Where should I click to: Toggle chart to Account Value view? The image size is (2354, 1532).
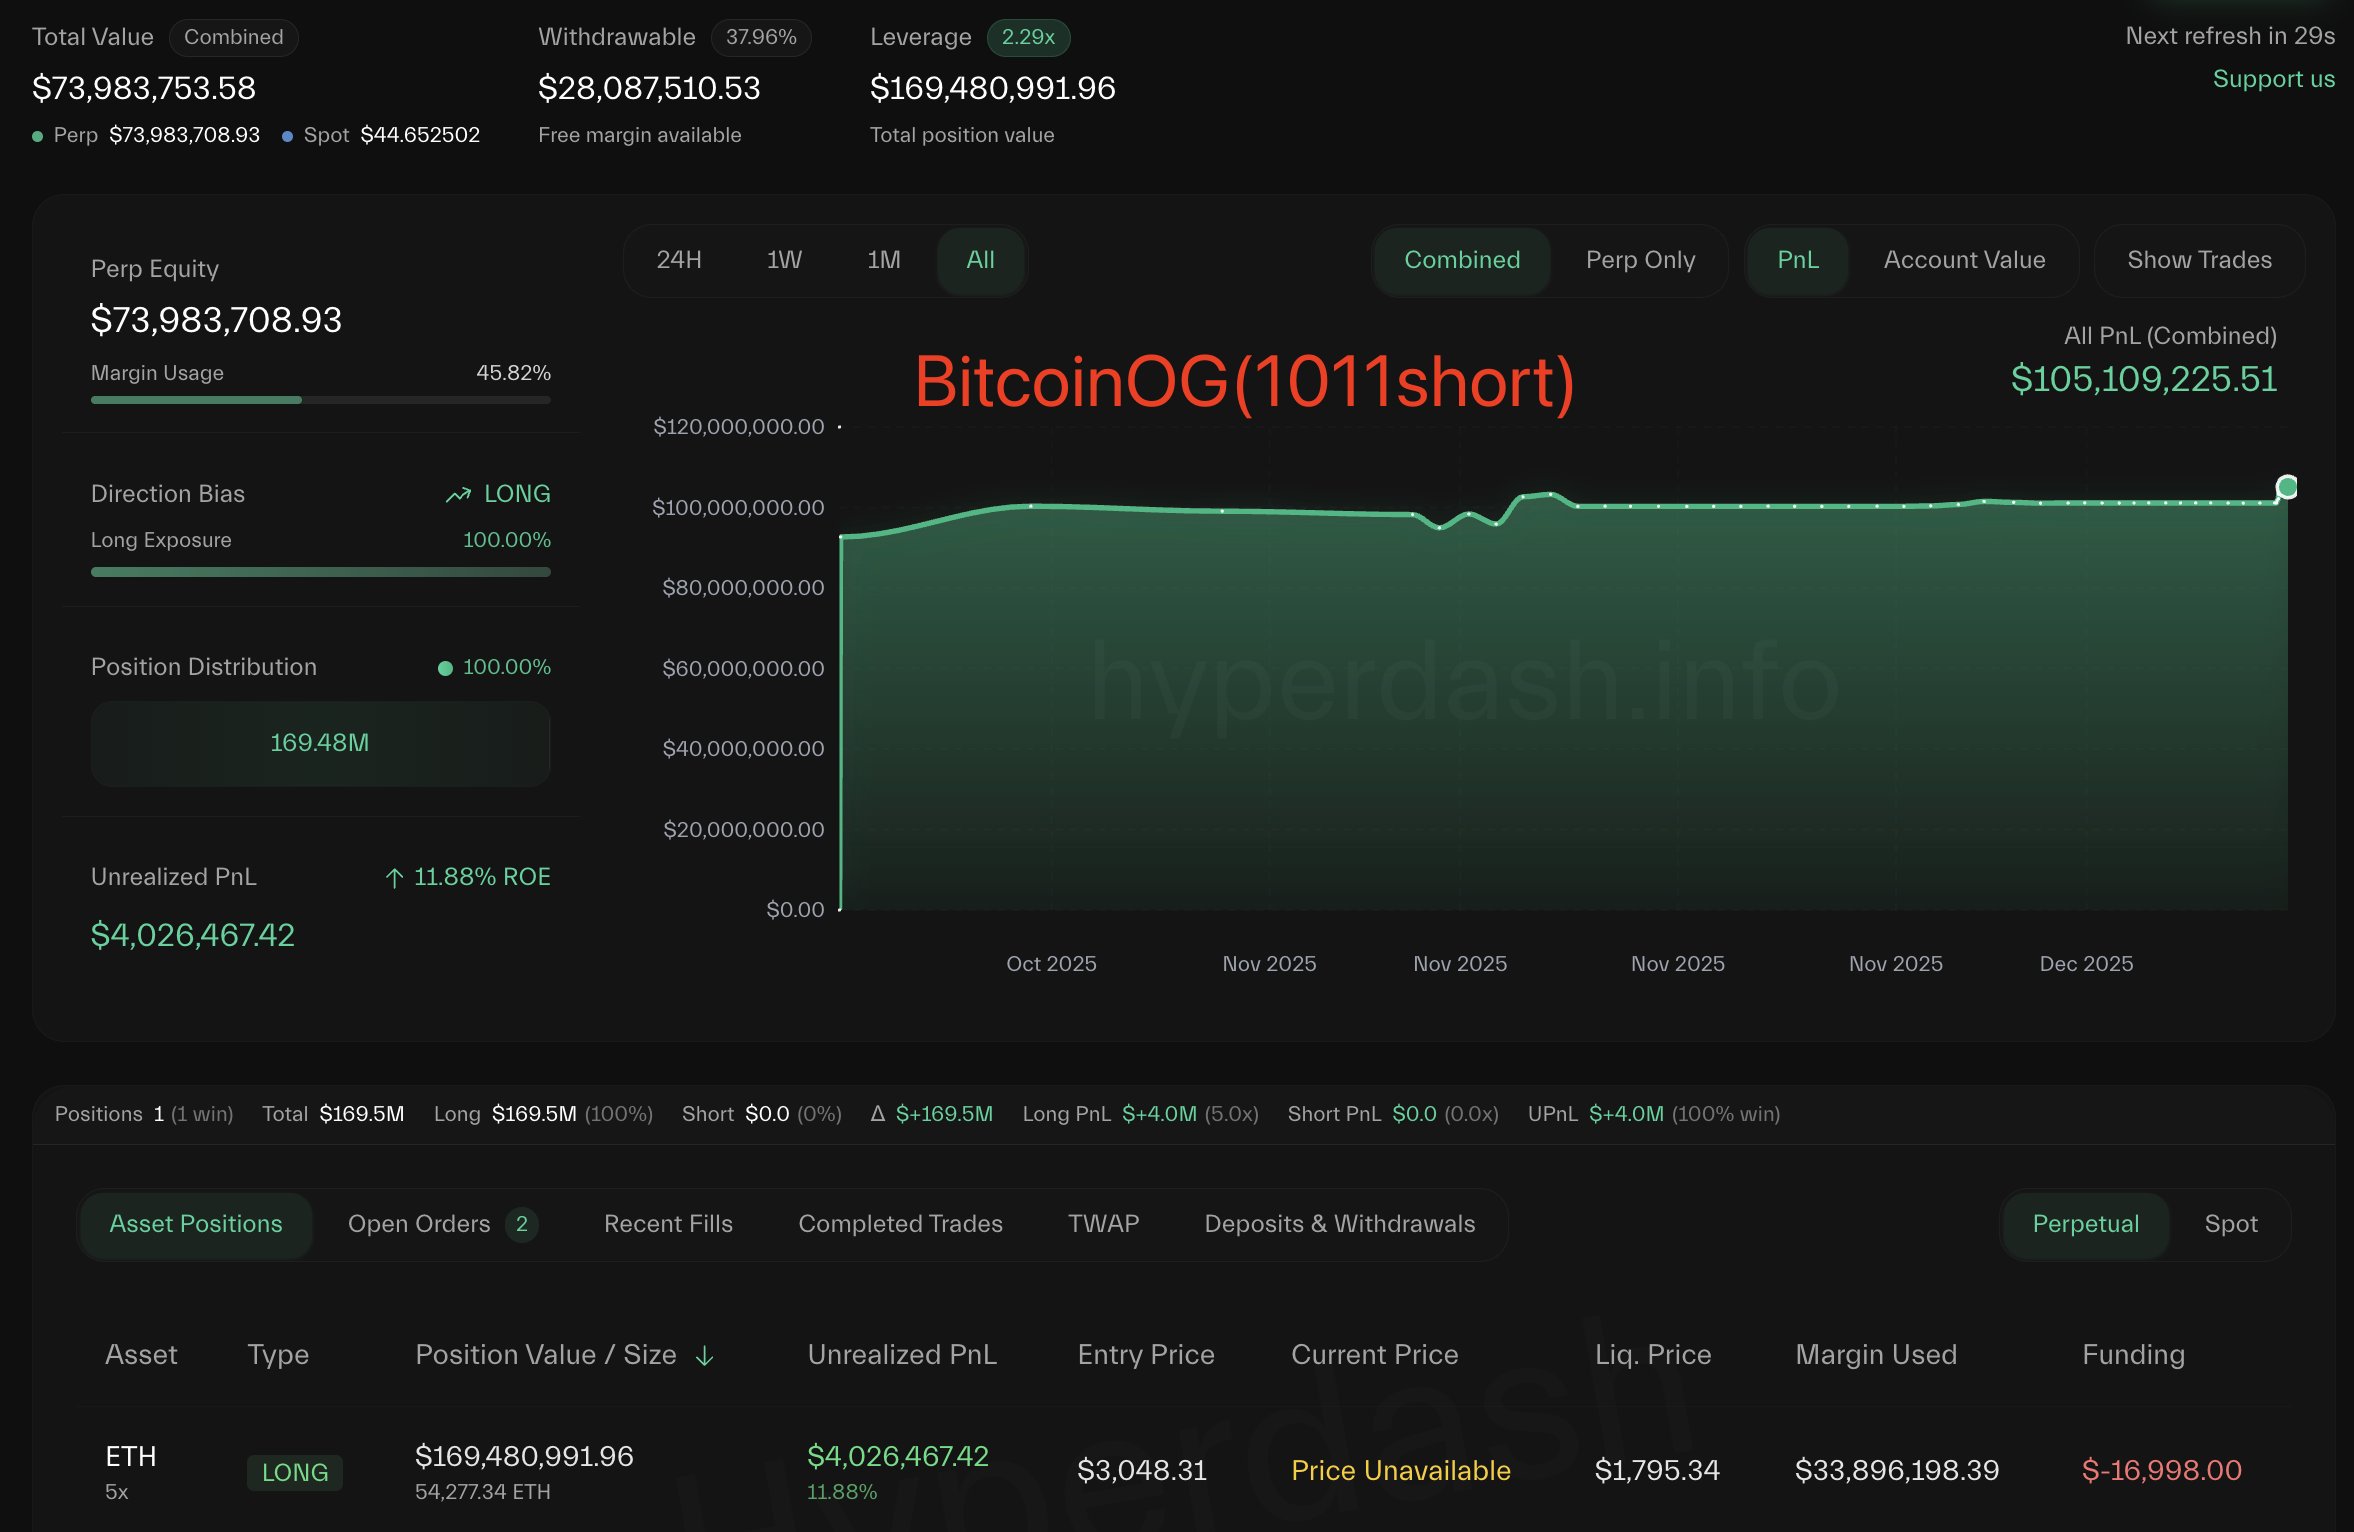pos(1964,260)
